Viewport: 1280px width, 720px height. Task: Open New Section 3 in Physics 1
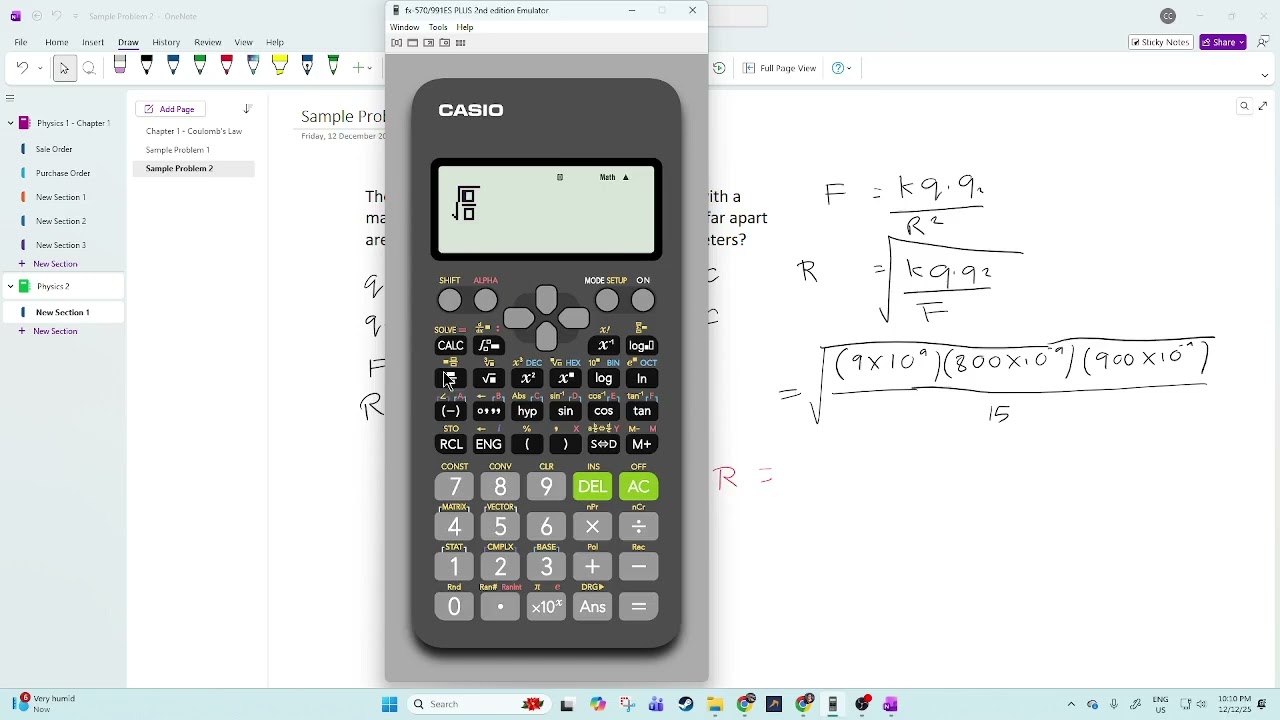[61, 245]
